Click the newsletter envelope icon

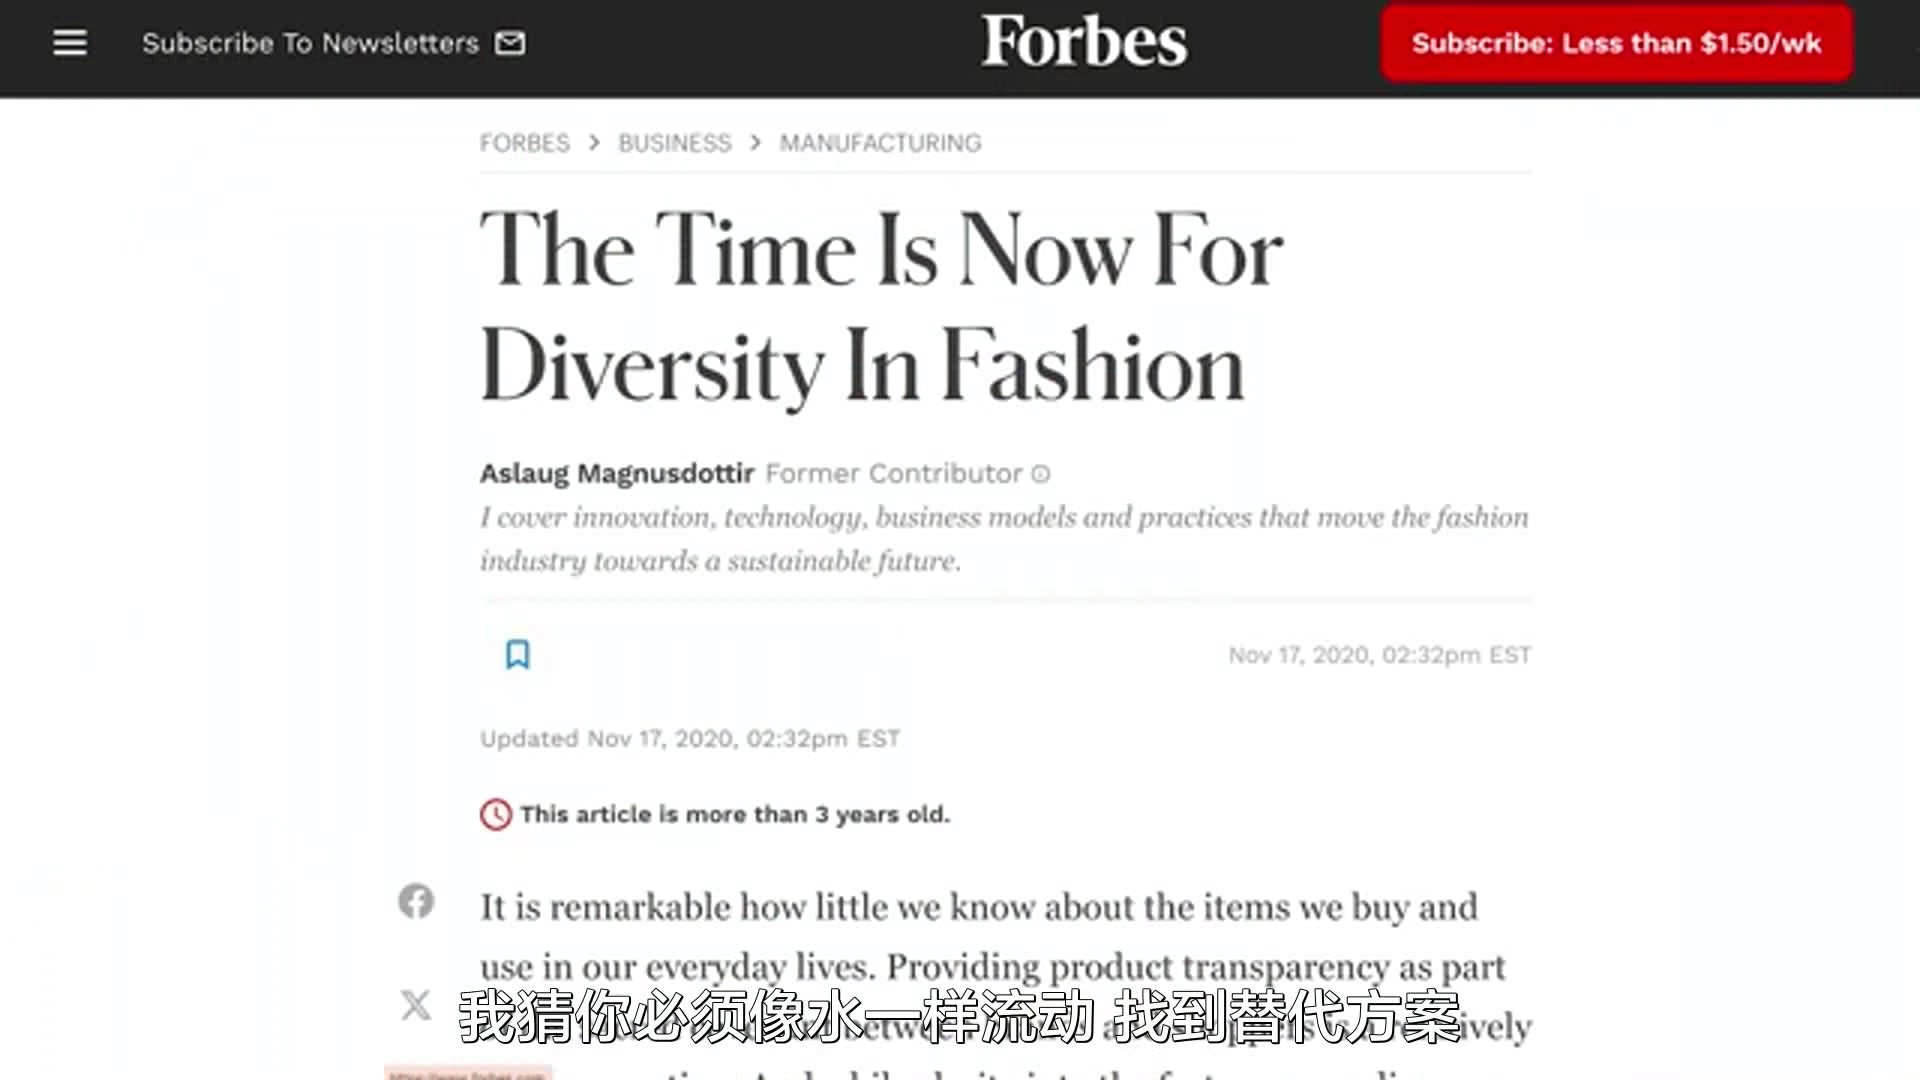click(510, 43)
